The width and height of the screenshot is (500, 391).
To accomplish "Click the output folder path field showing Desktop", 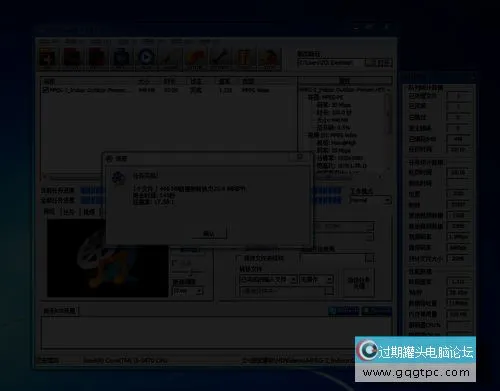I will 331,63.
